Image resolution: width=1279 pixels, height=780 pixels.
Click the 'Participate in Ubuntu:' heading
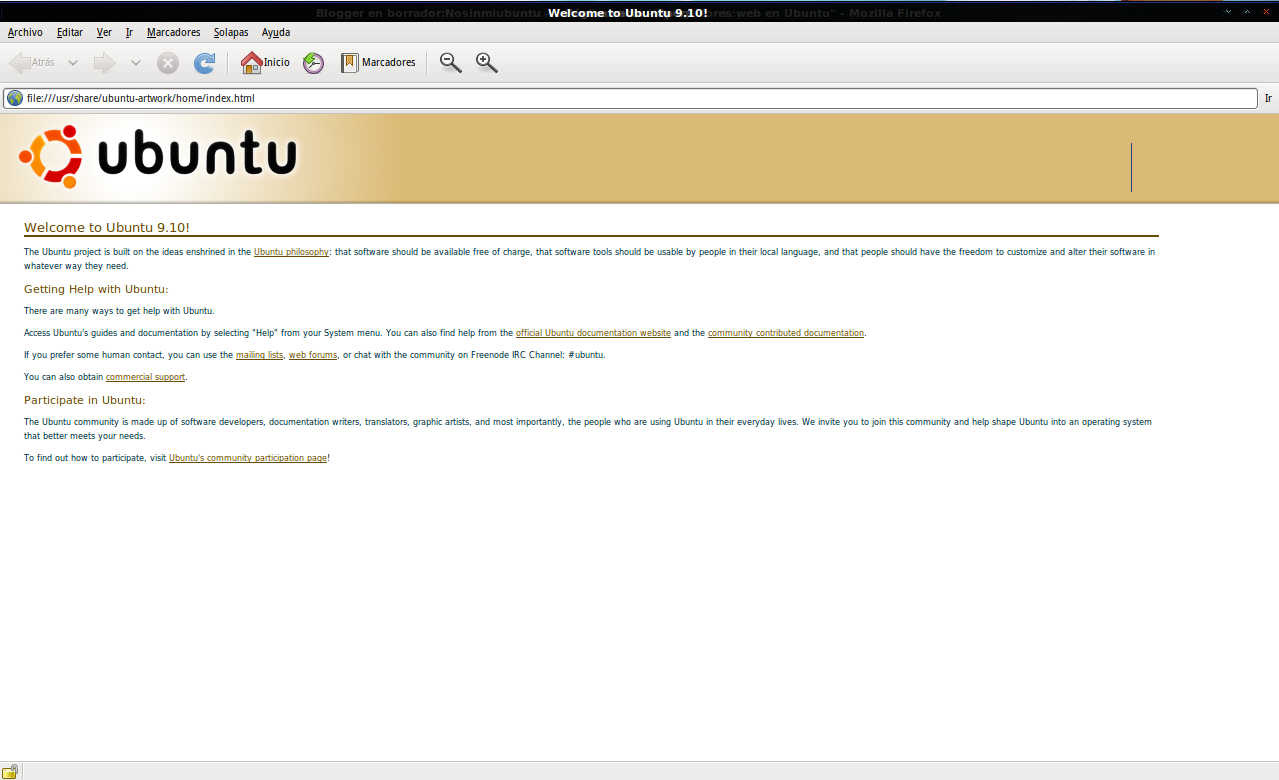pos(85,400)
